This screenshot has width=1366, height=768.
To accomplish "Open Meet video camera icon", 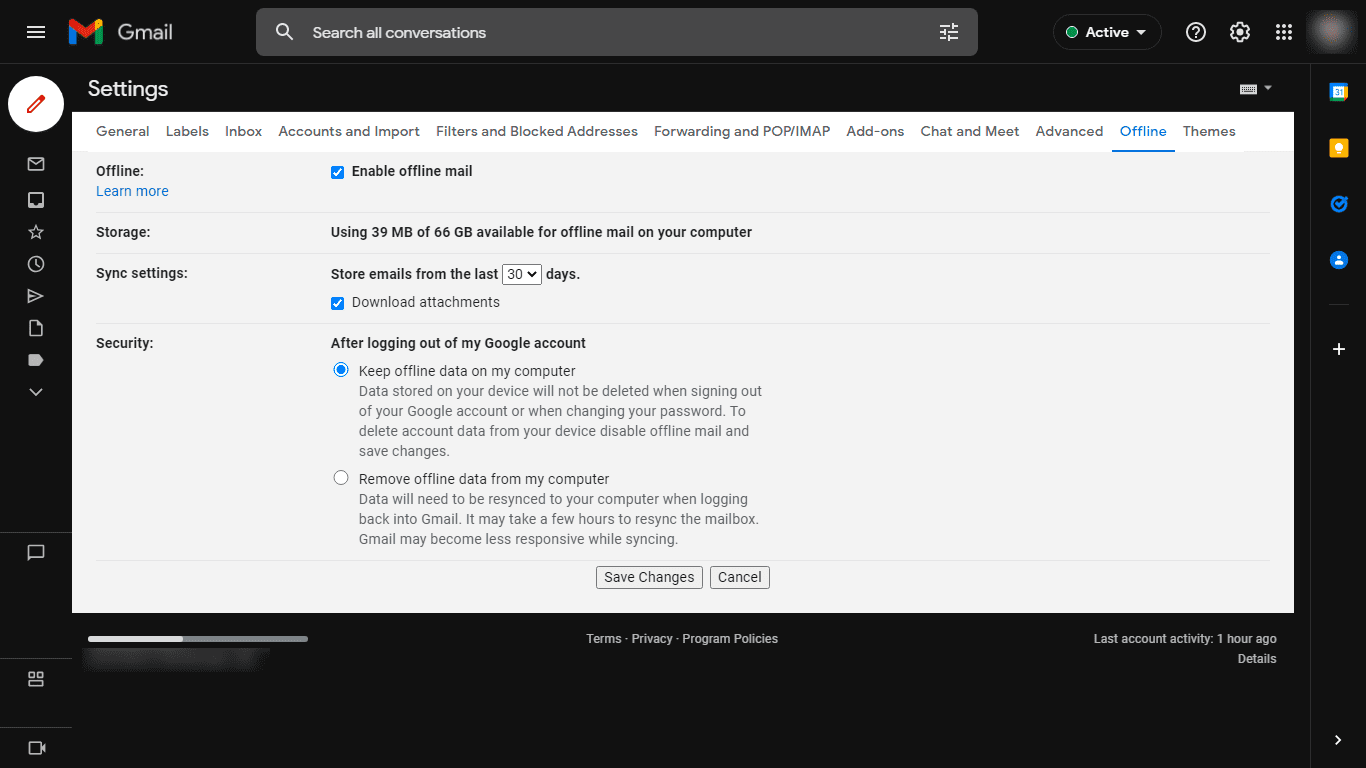I will (36, 748).
